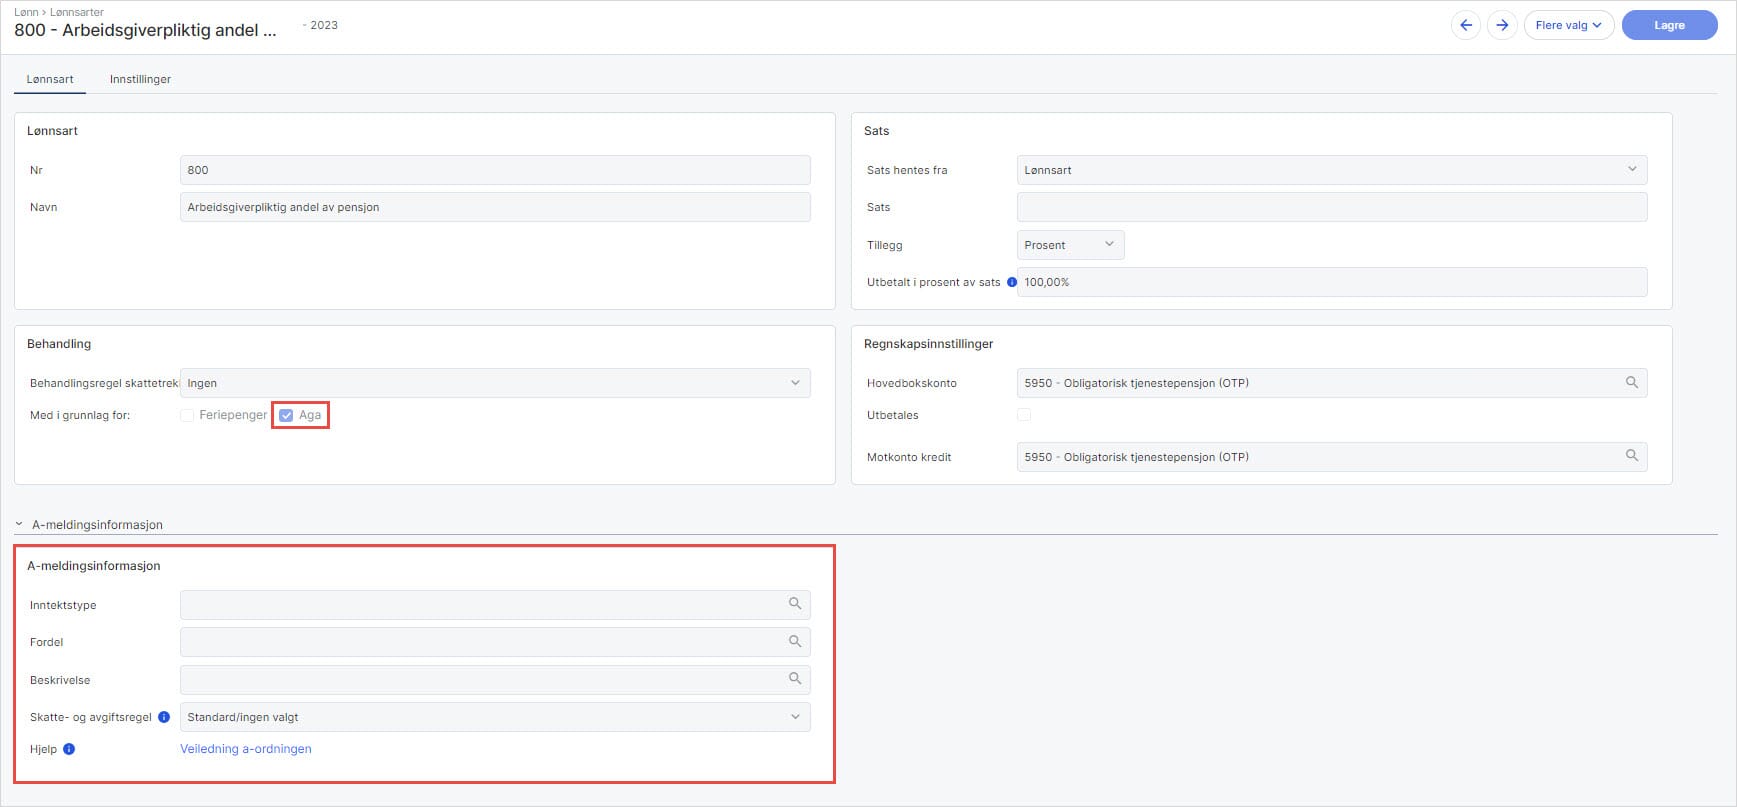Uncheck the Aga checkbox

click(286, 415)
